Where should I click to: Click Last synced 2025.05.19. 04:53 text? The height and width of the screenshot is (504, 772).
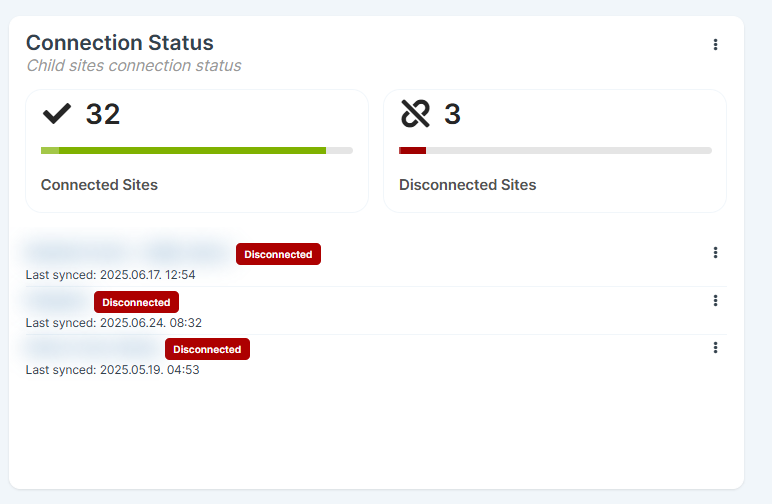pyautogui.click(x=112, y=370)
